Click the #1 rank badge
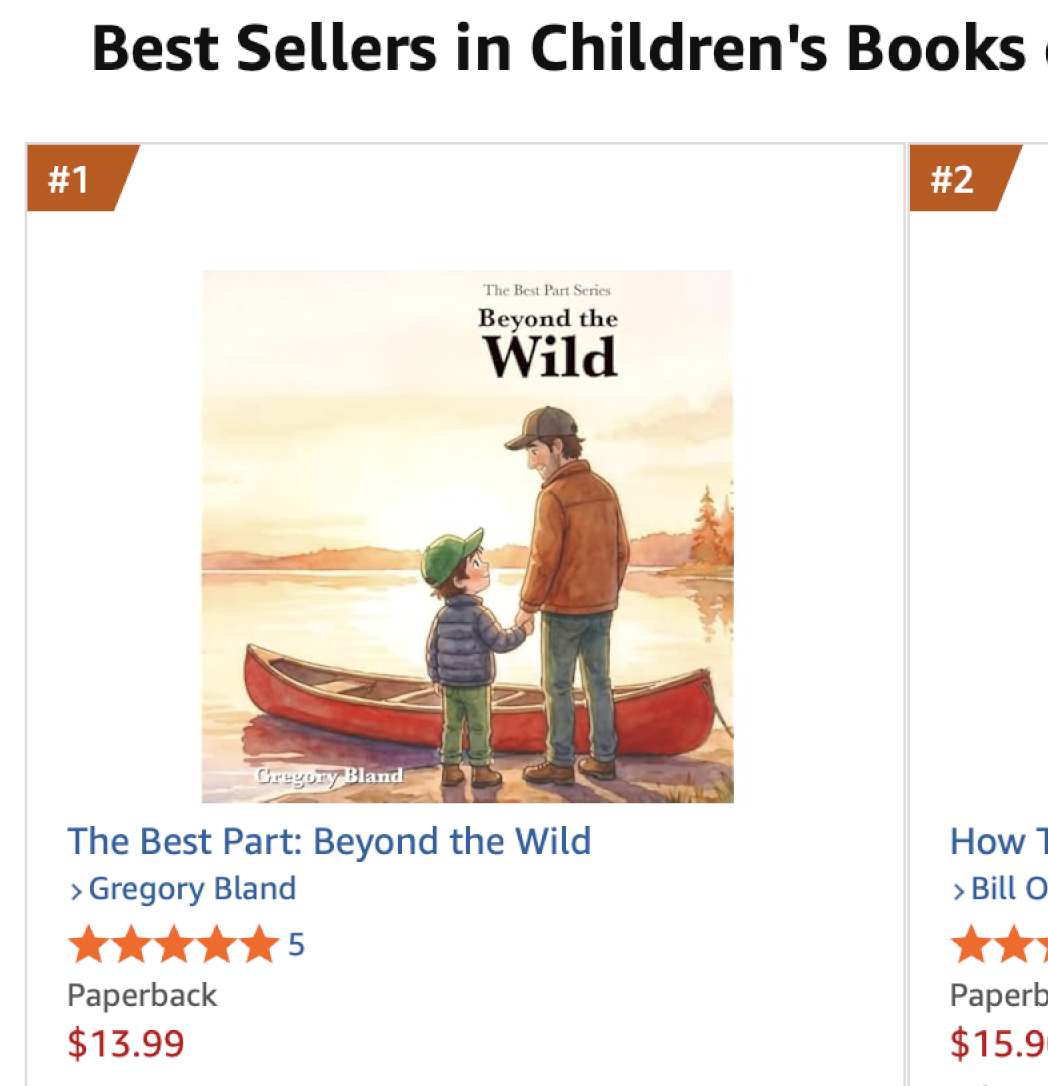1048x1086 pixels. pyautogui.click(x=70, y=179)
